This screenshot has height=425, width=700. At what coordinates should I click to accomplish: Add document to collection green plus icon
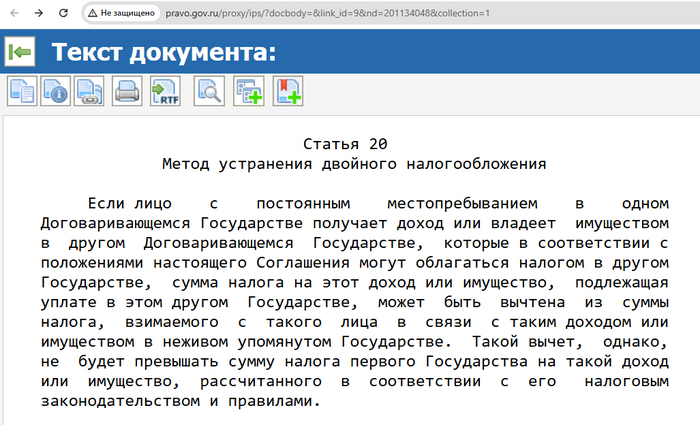[x=248, y=91]
